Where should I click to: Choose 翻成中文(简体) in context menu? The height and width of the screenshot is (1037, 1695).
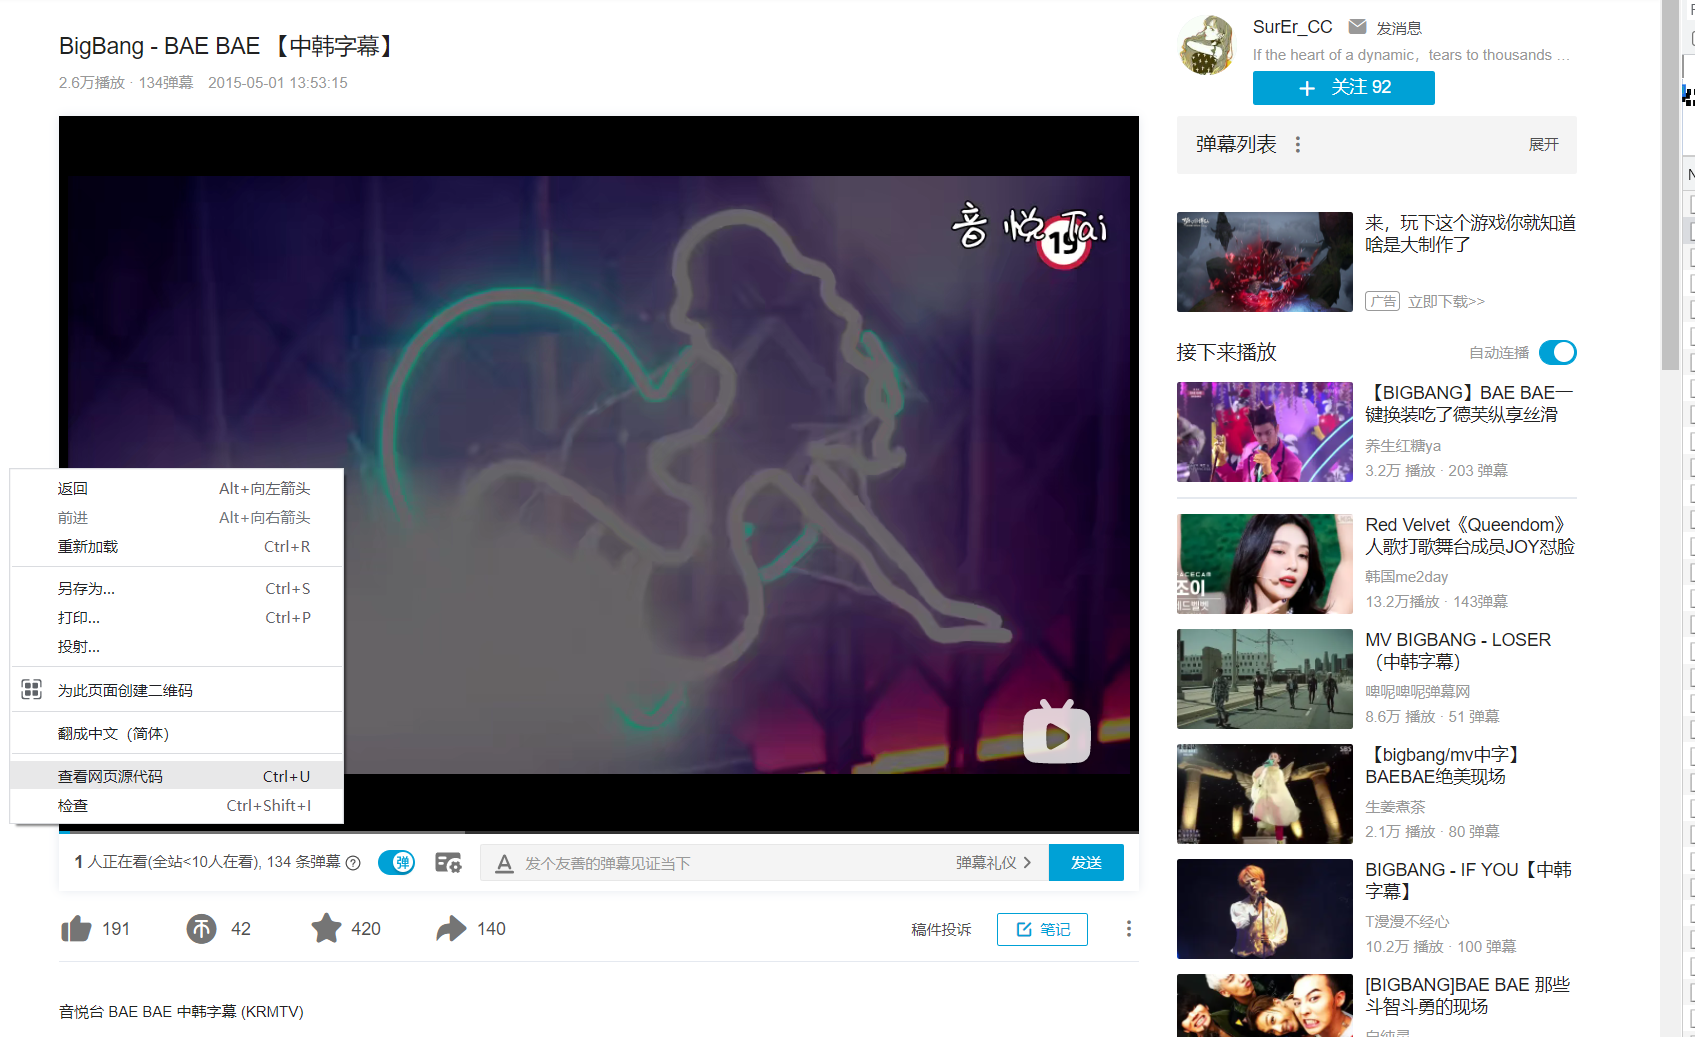tap(177, 733)
